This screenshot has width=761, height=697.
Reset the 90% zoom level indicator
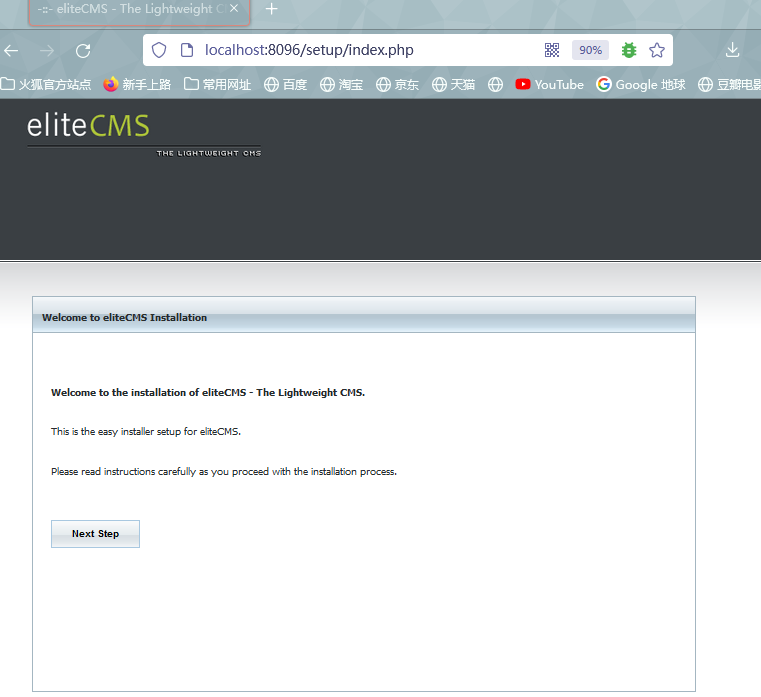coord(590,50)
